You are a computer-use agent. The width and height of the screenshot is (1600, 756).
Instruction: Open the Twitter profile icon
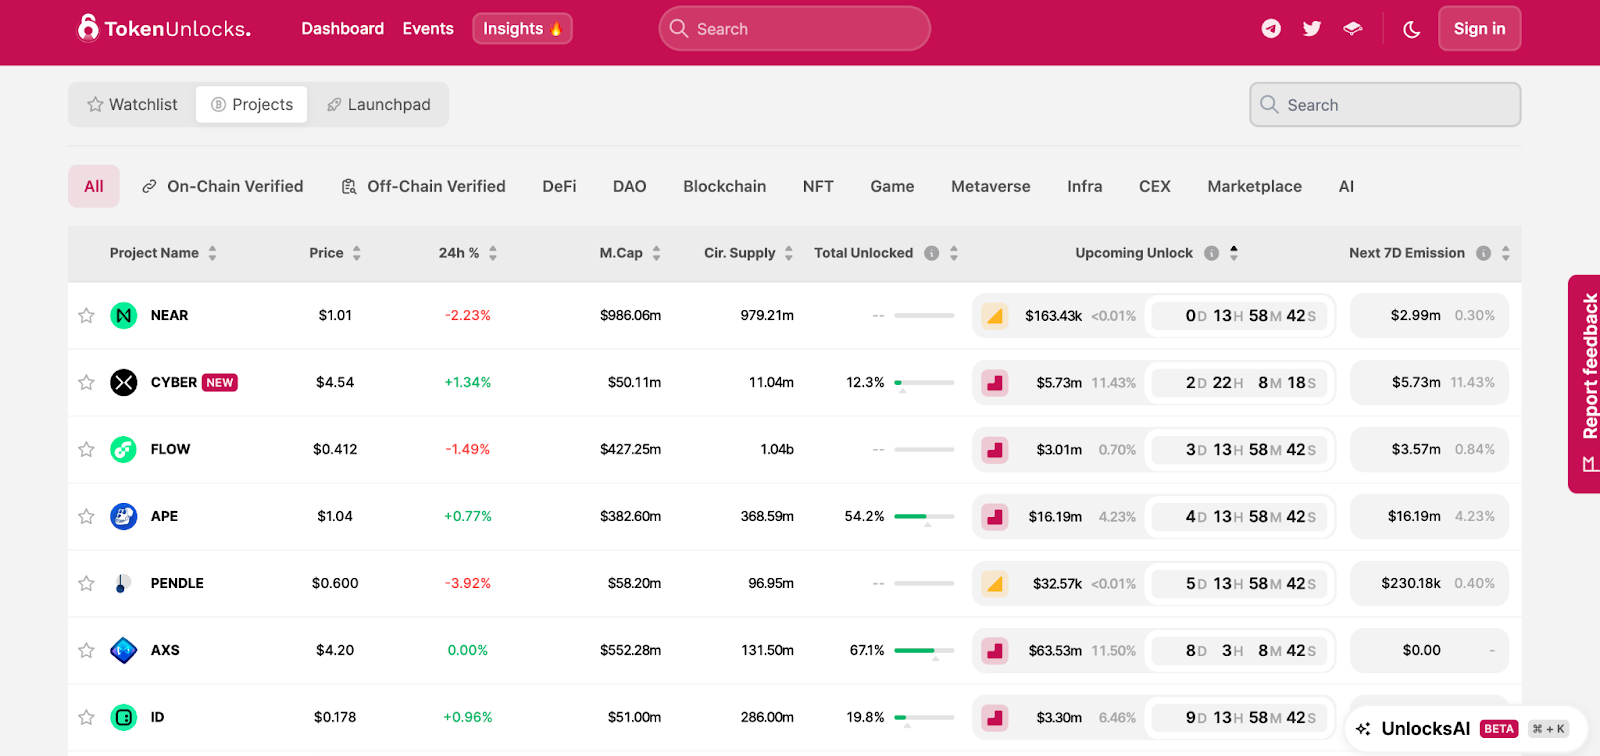1312,29
